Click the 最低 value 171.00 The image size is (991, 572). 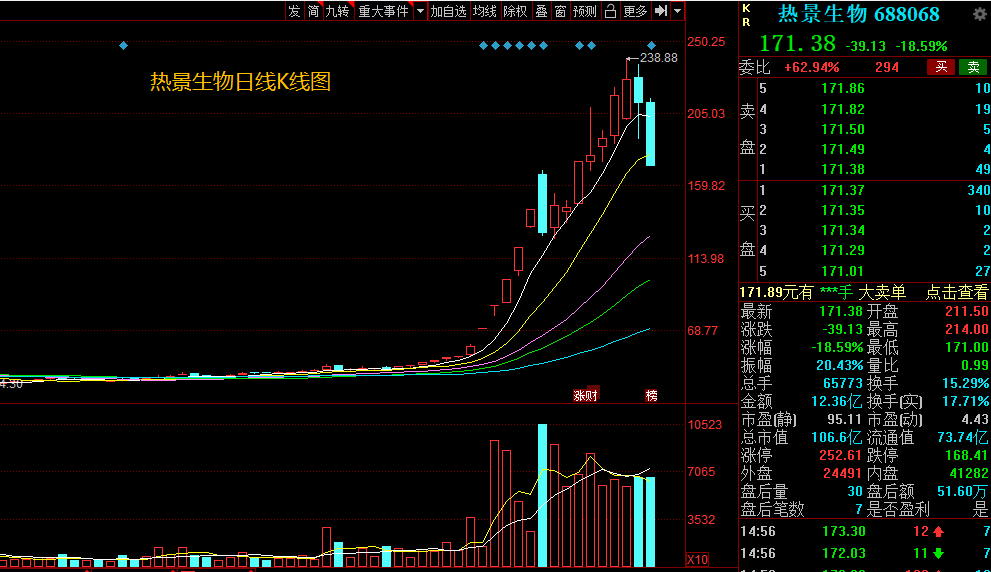coord(966,347)
